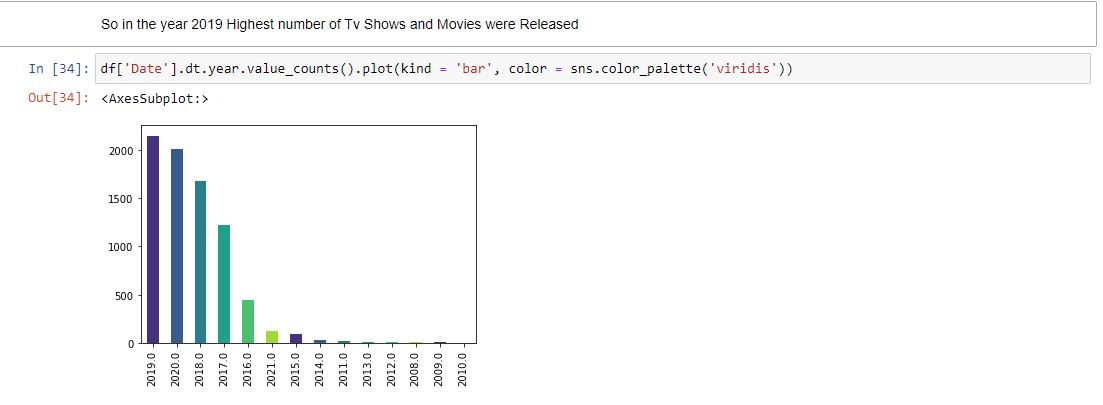Click the 500 y-axis tick label

122,295
